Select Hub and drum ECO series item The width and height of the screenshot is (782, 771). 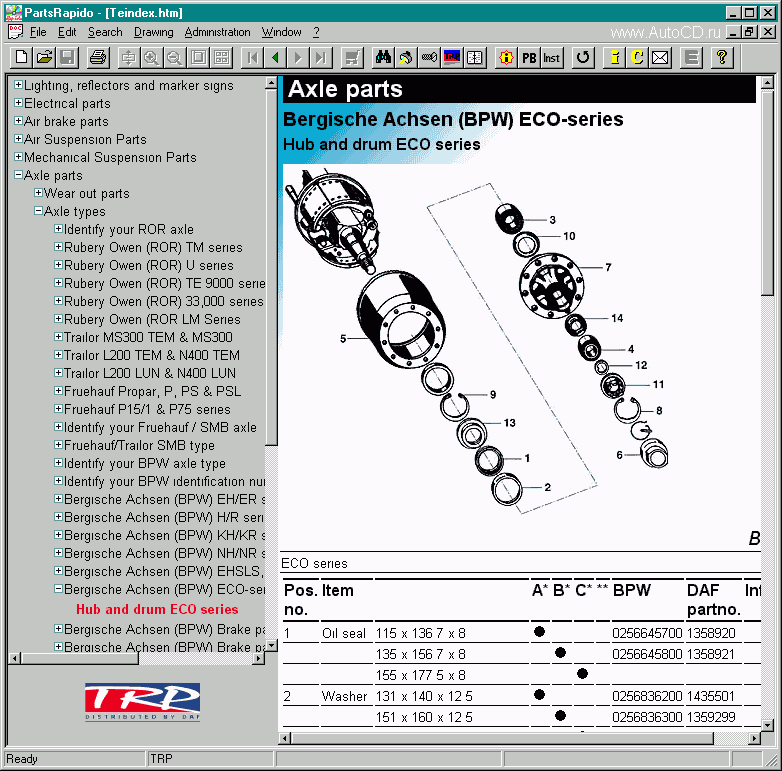pos(157,609)
